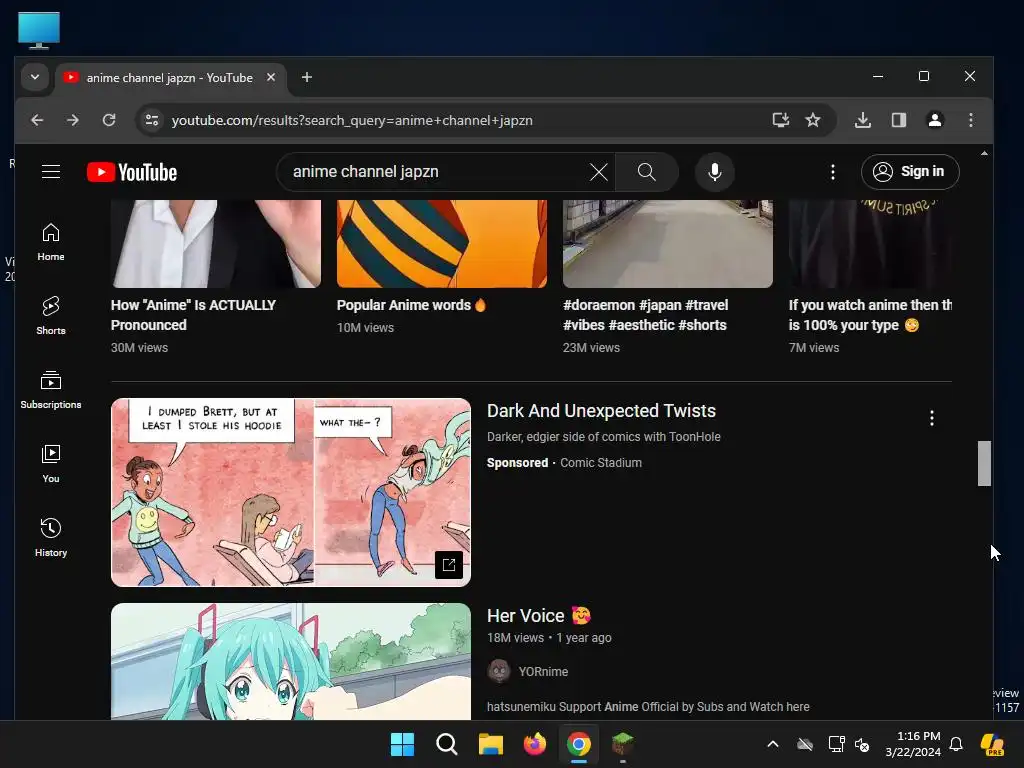Click the Chrome address bar URL
This screenshot has width=1024, height=768.
[352, 120]
